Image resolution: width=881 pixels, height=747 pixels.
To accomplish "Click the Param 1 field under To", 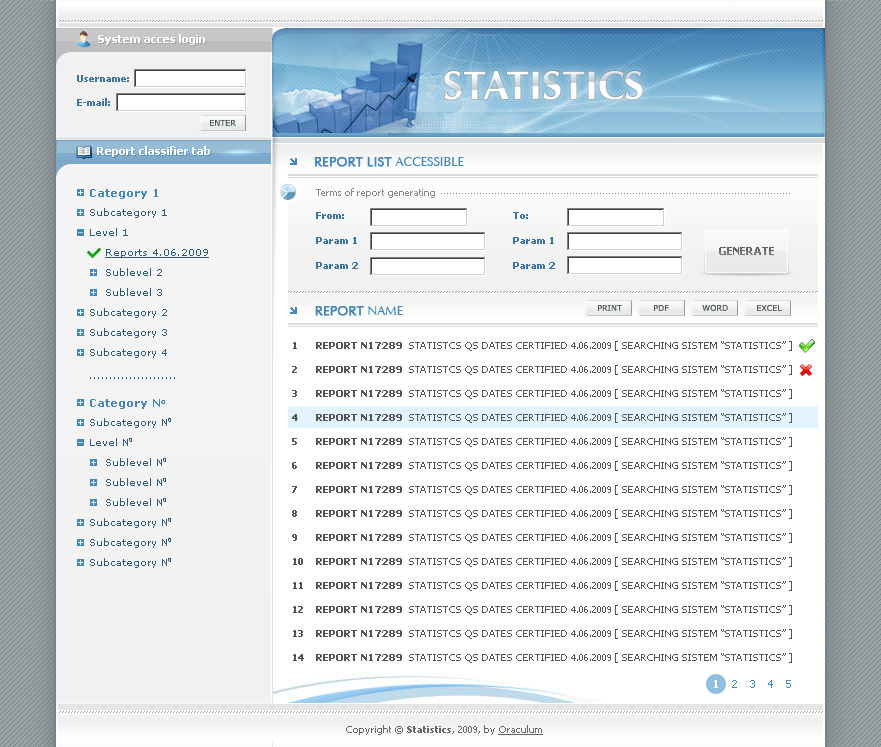I will click(x=624, y=241).
